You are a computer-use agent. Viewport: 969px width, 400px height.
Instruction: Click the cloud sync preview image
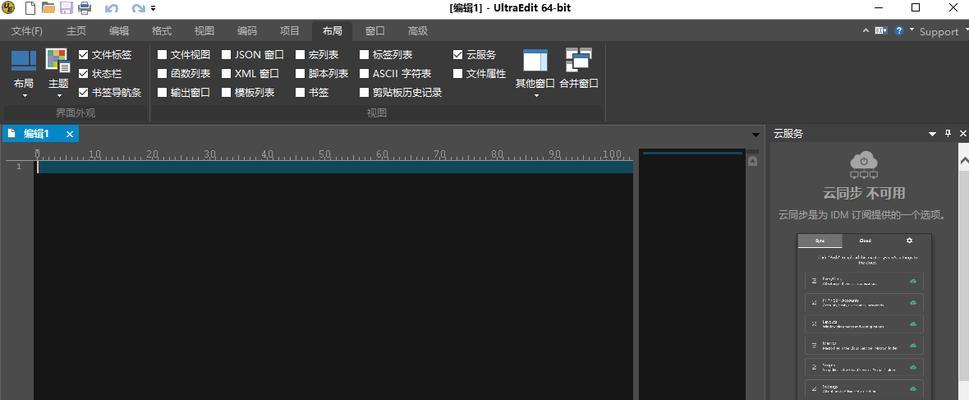click(x=864, y=317)
